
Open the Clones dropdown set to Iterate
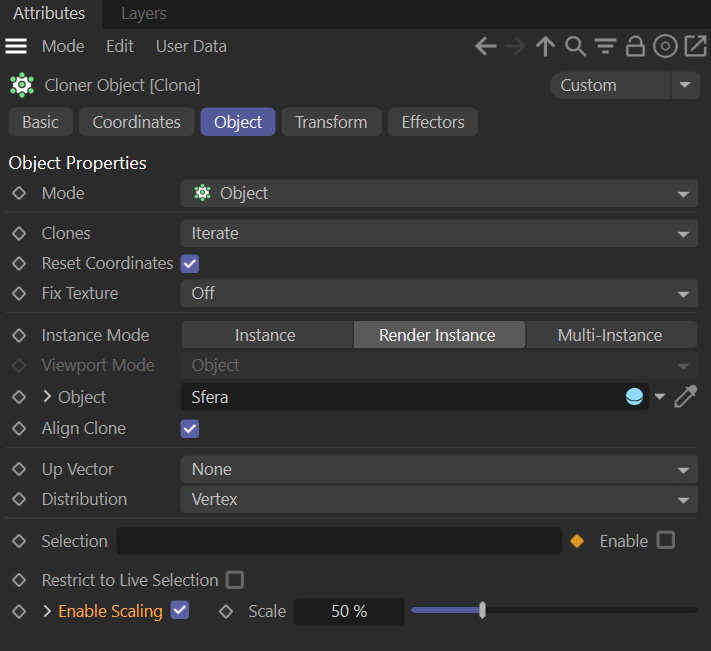click(x=438, y=234)
